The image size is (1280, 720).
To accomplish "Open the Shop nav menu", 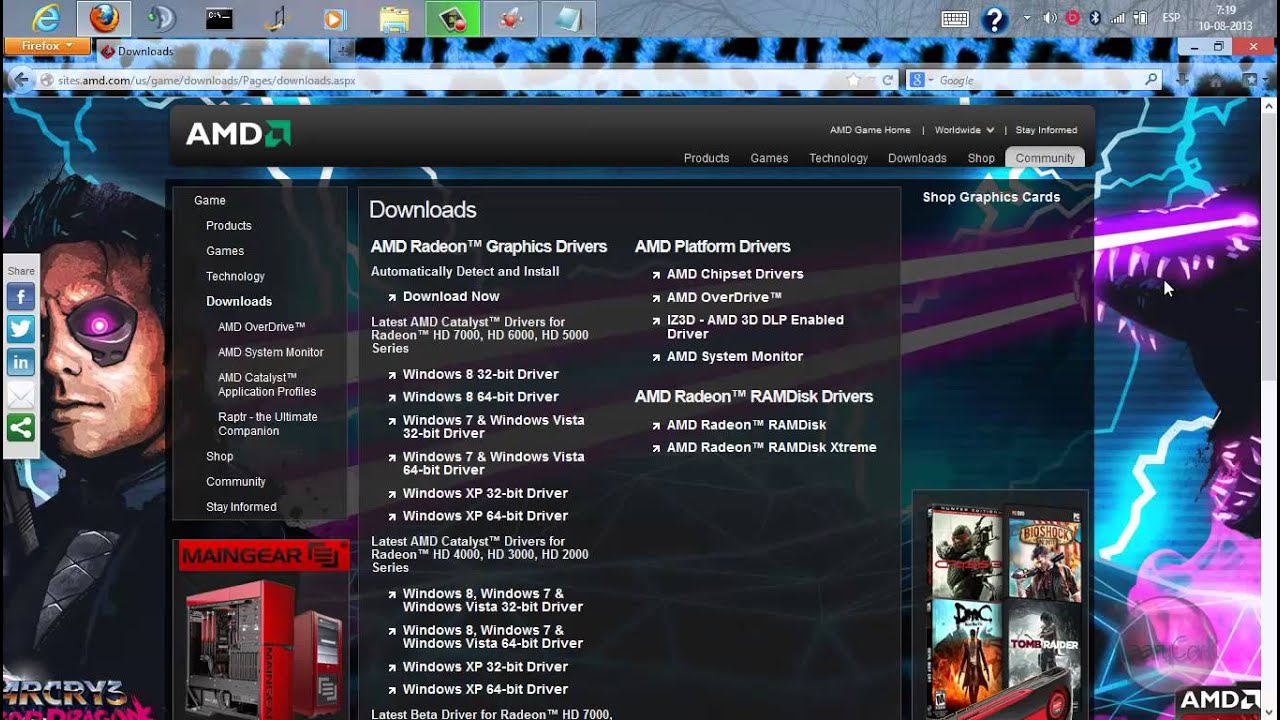I will [x=981, y=158].
